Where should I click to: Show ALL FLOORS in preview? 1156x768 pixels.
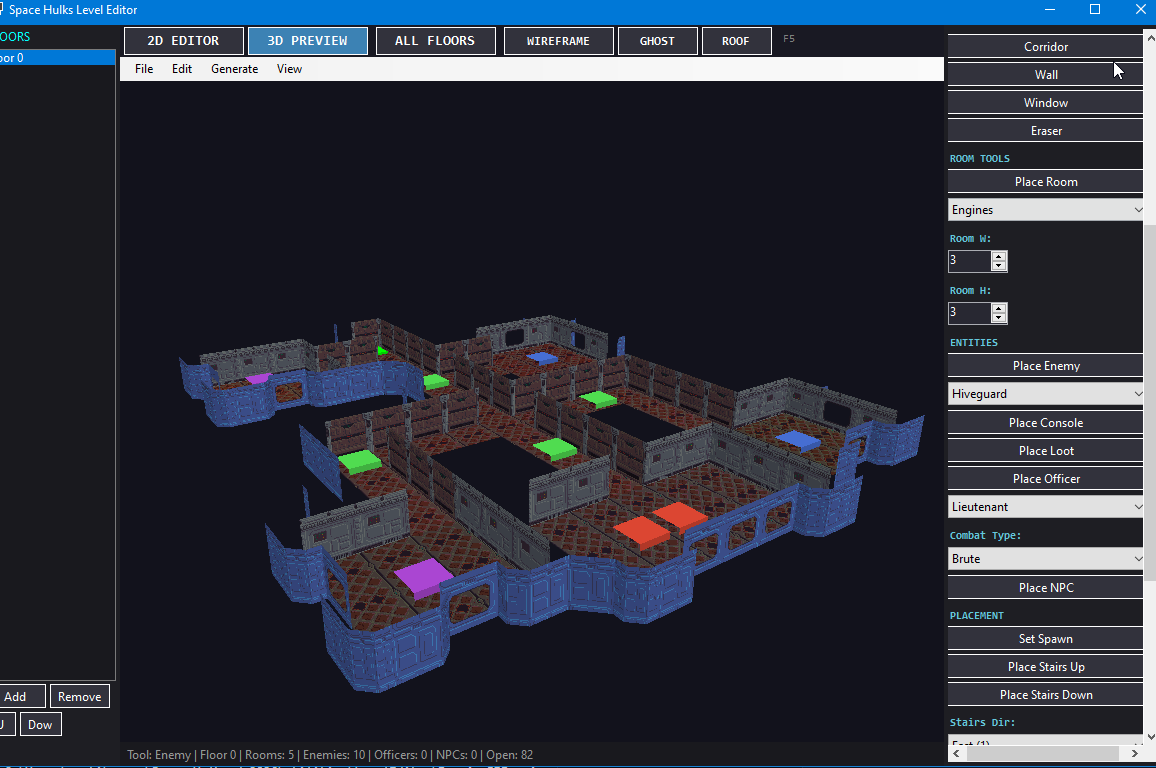tap(435, 41)
